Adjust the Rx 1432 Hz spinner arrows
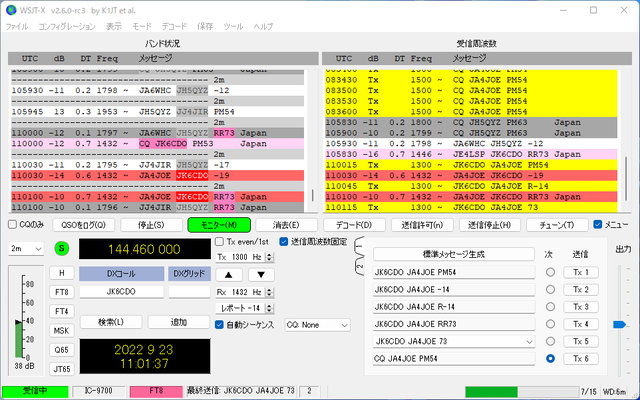 click(269, 292)
